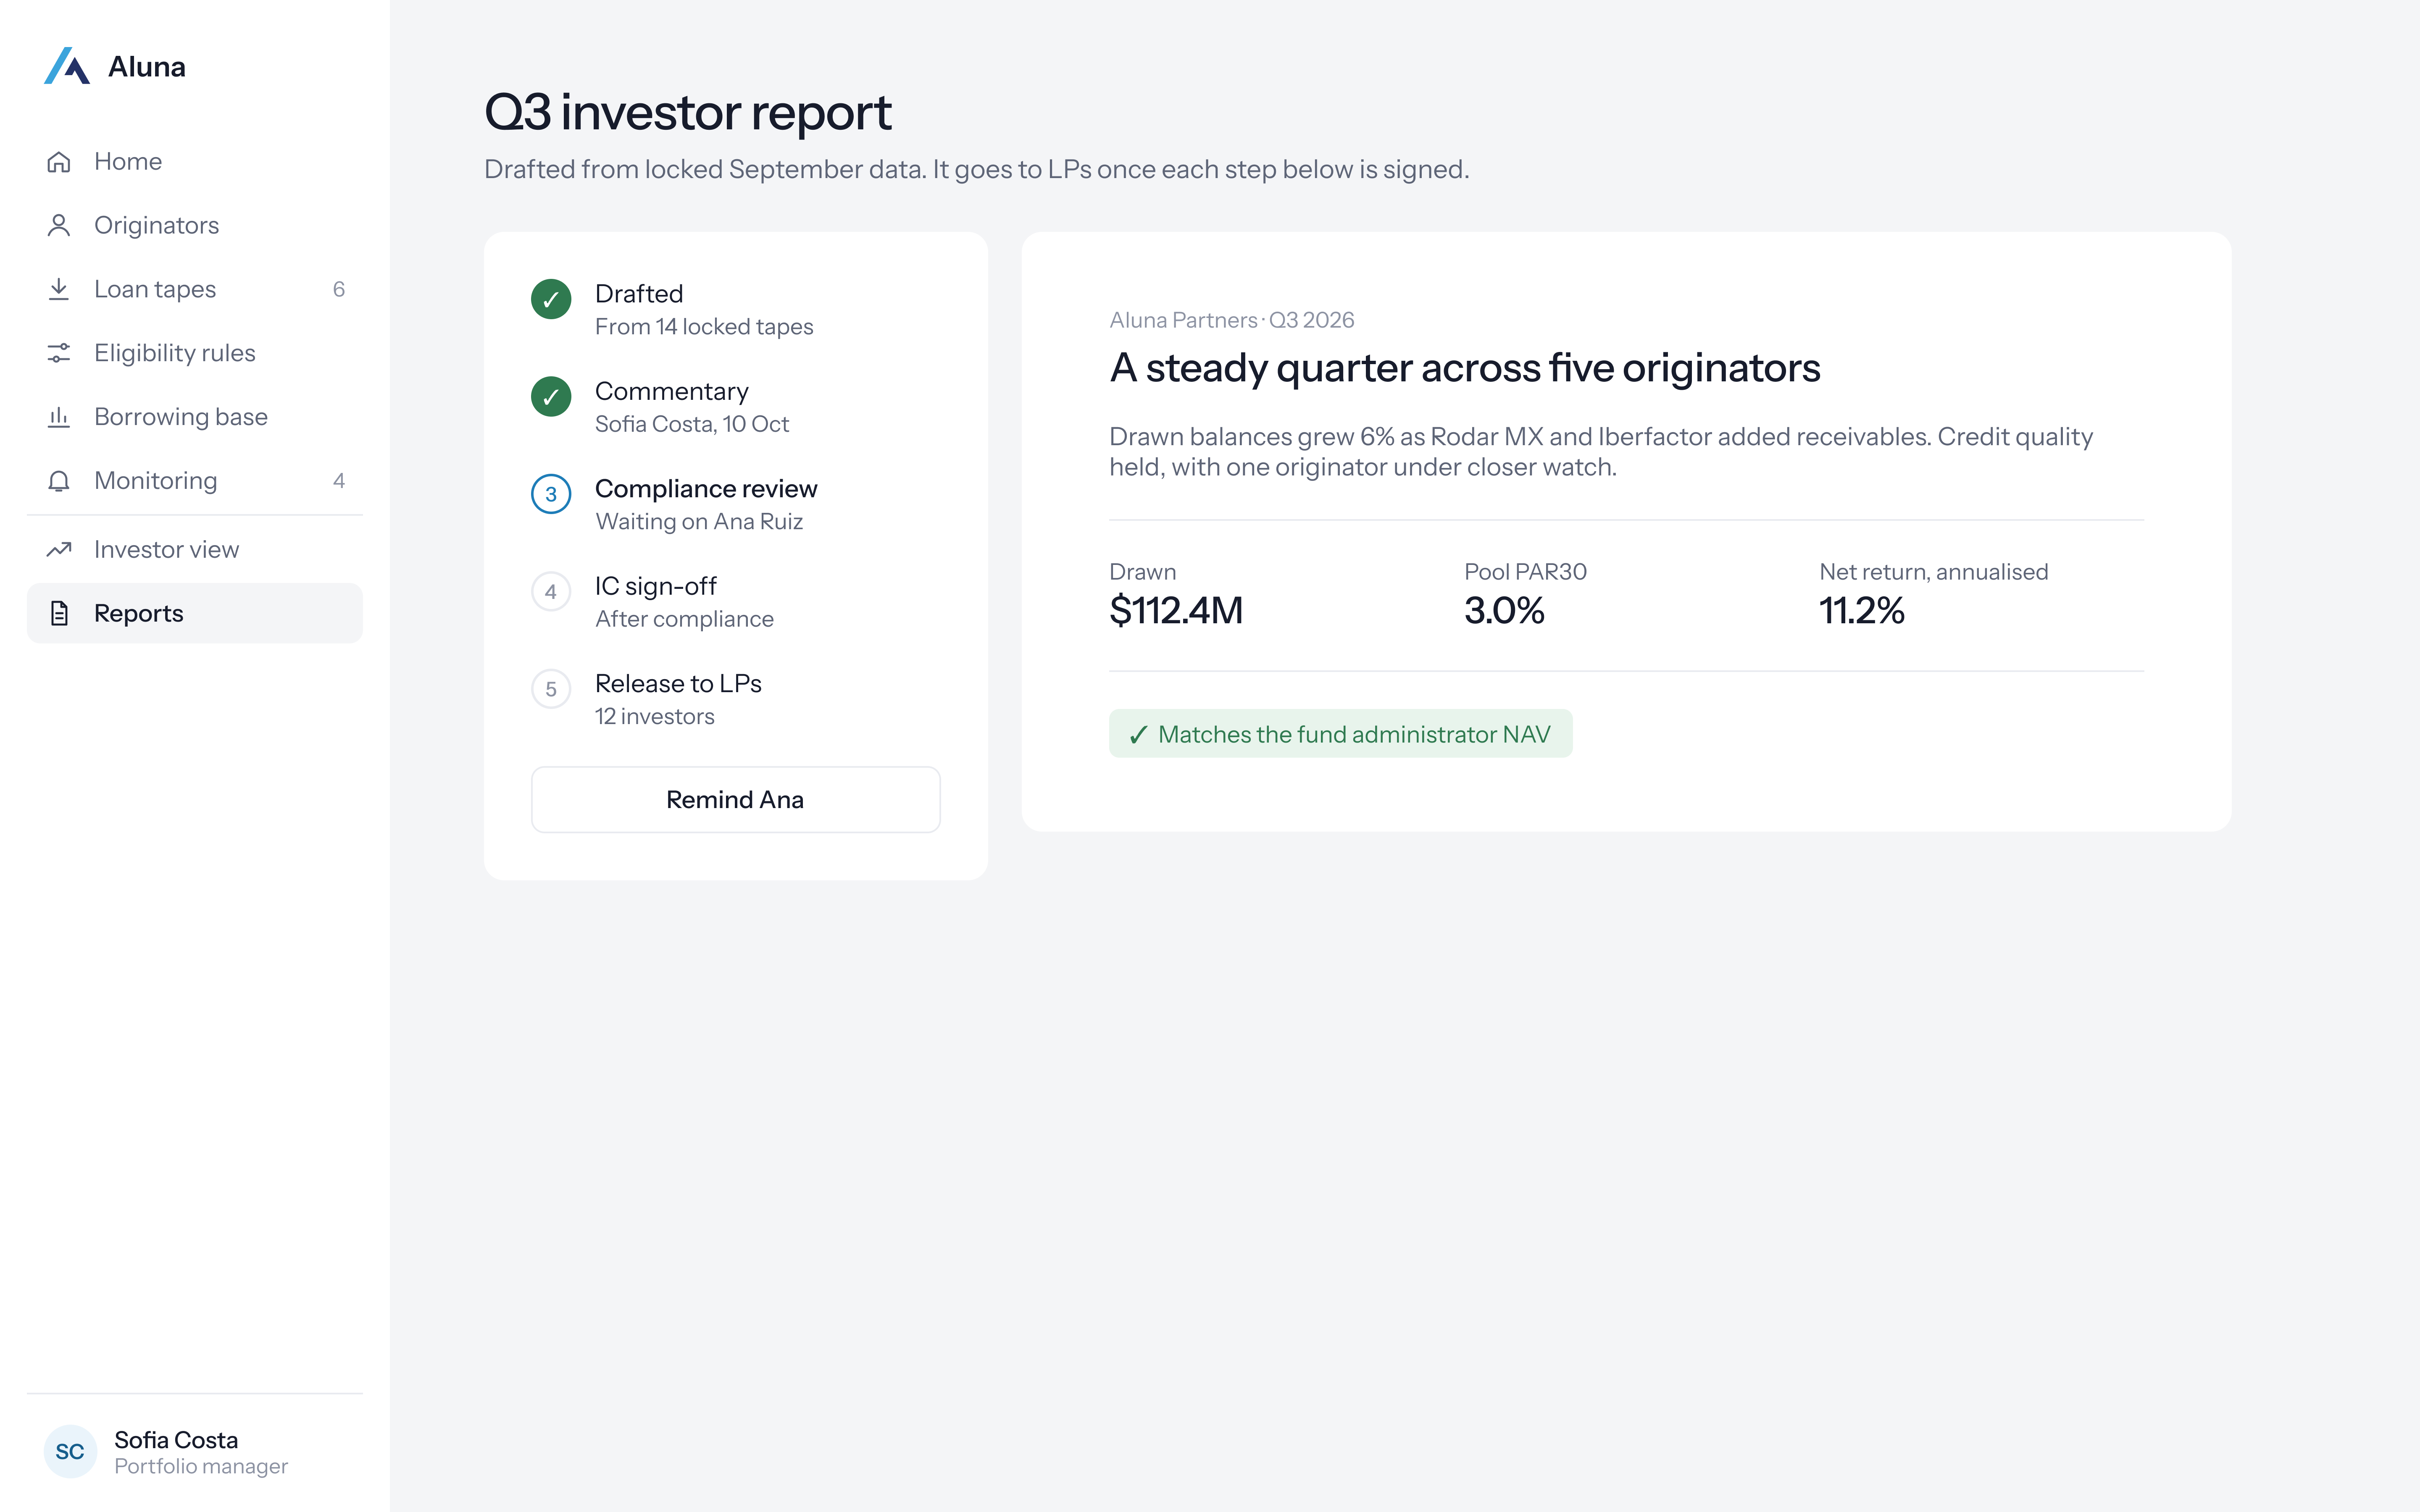Click the Loan tapes download icon
Screen dimensions: 2420x1512
tap(59, 289)
